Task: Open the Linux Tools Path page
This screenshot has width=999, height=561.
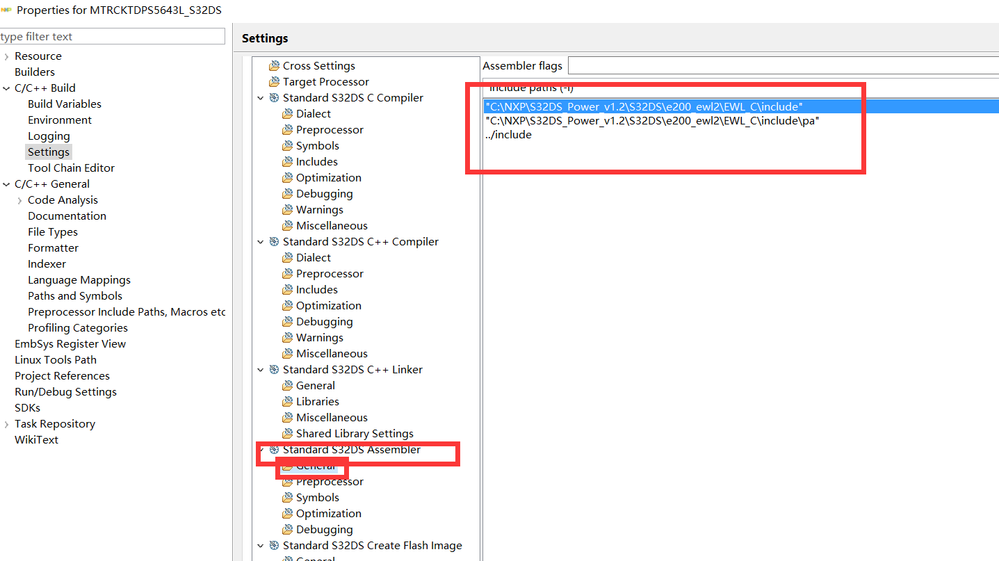Action: [55, 360]
